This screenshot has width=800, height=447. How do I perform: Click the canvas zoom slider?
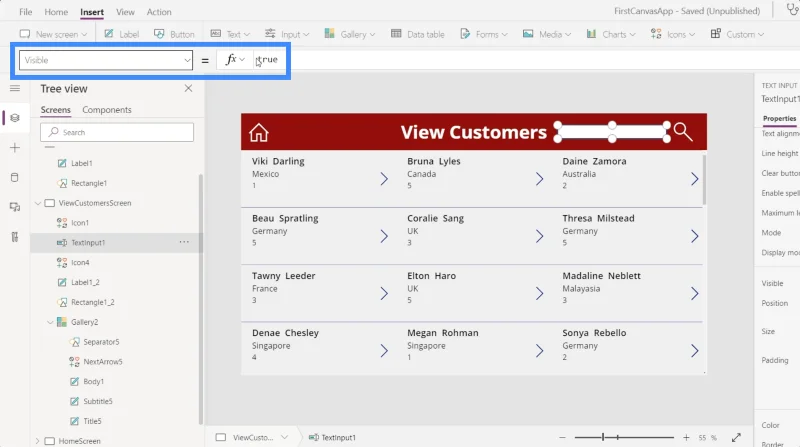click(x=624, y=437)
